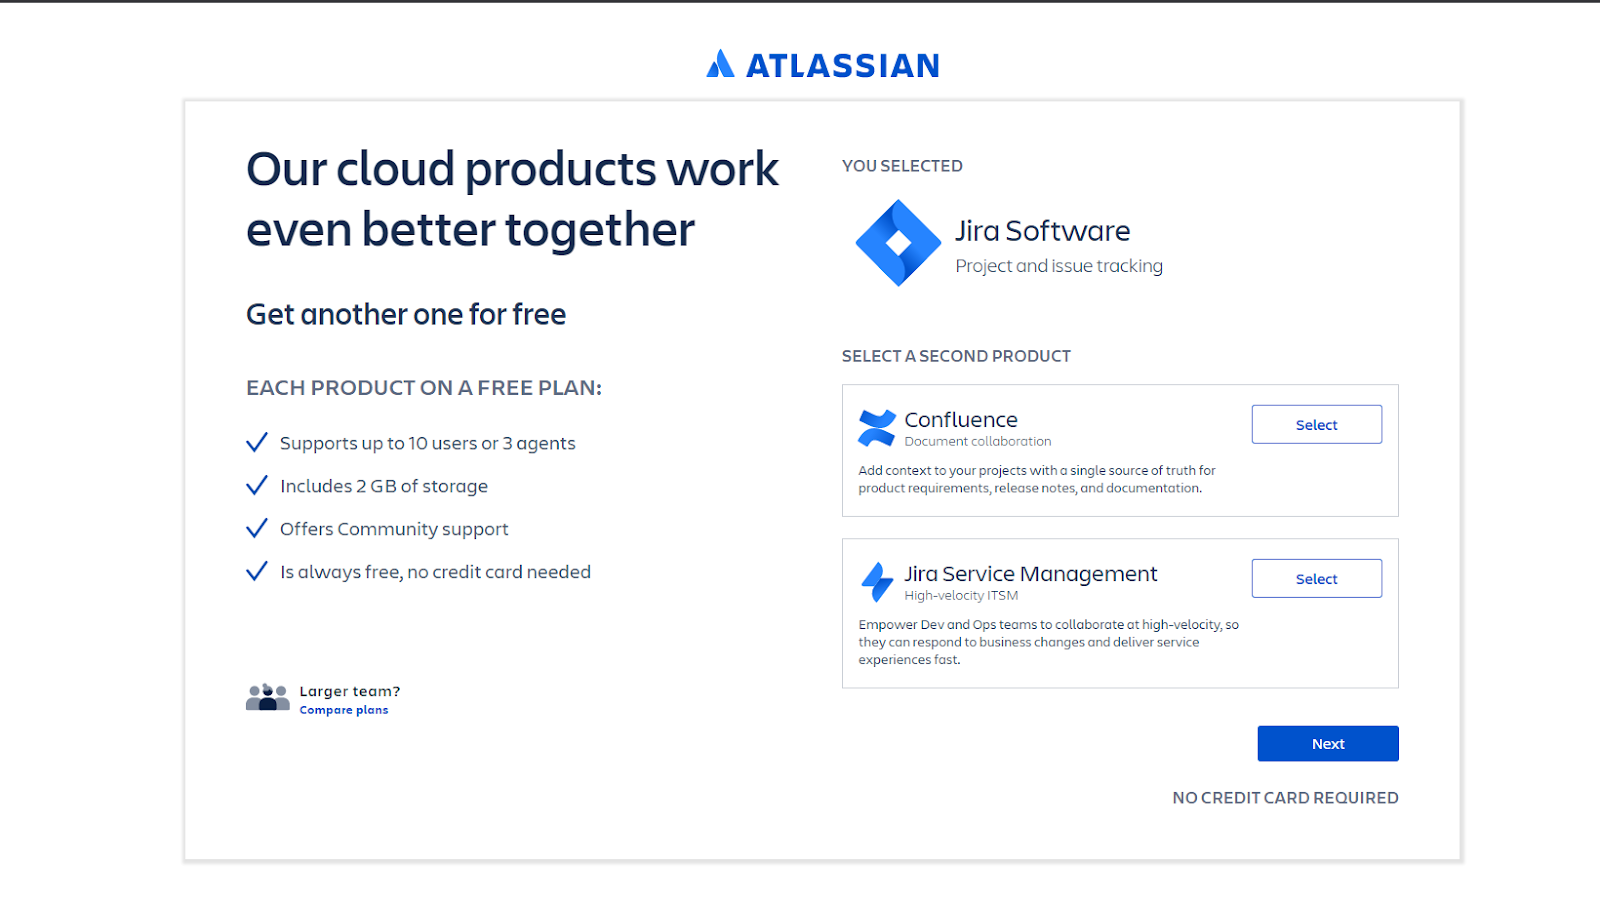Click the Jira Service Management lightning icon
The image size is (1600, 904).
pyautogui.click(x=877, y=581)
